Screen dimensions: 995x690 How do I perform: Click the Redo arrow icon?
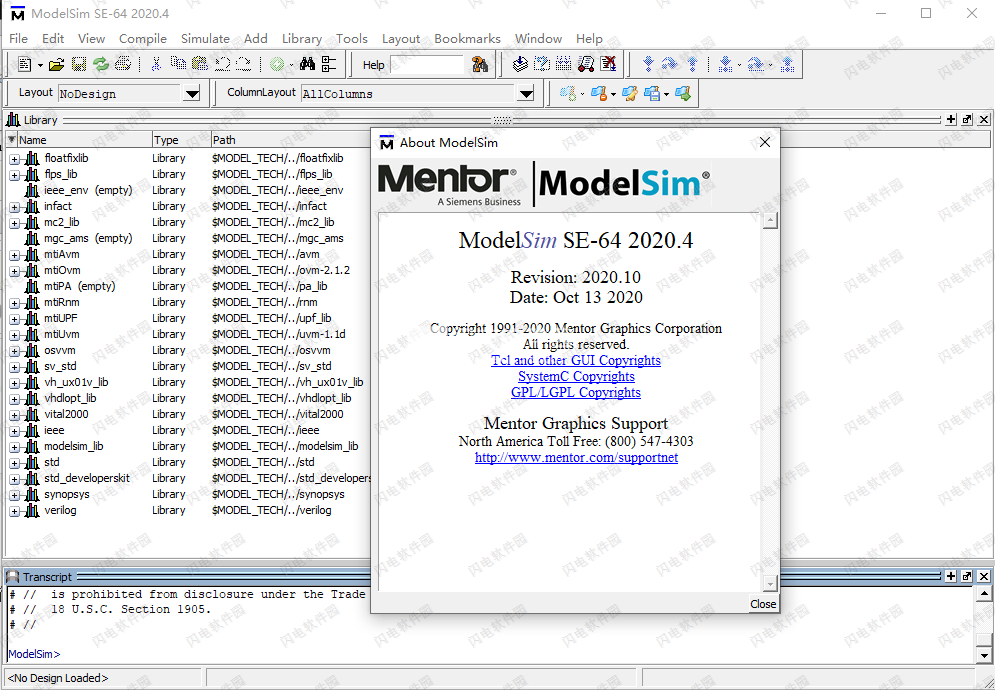coord(244,64)
